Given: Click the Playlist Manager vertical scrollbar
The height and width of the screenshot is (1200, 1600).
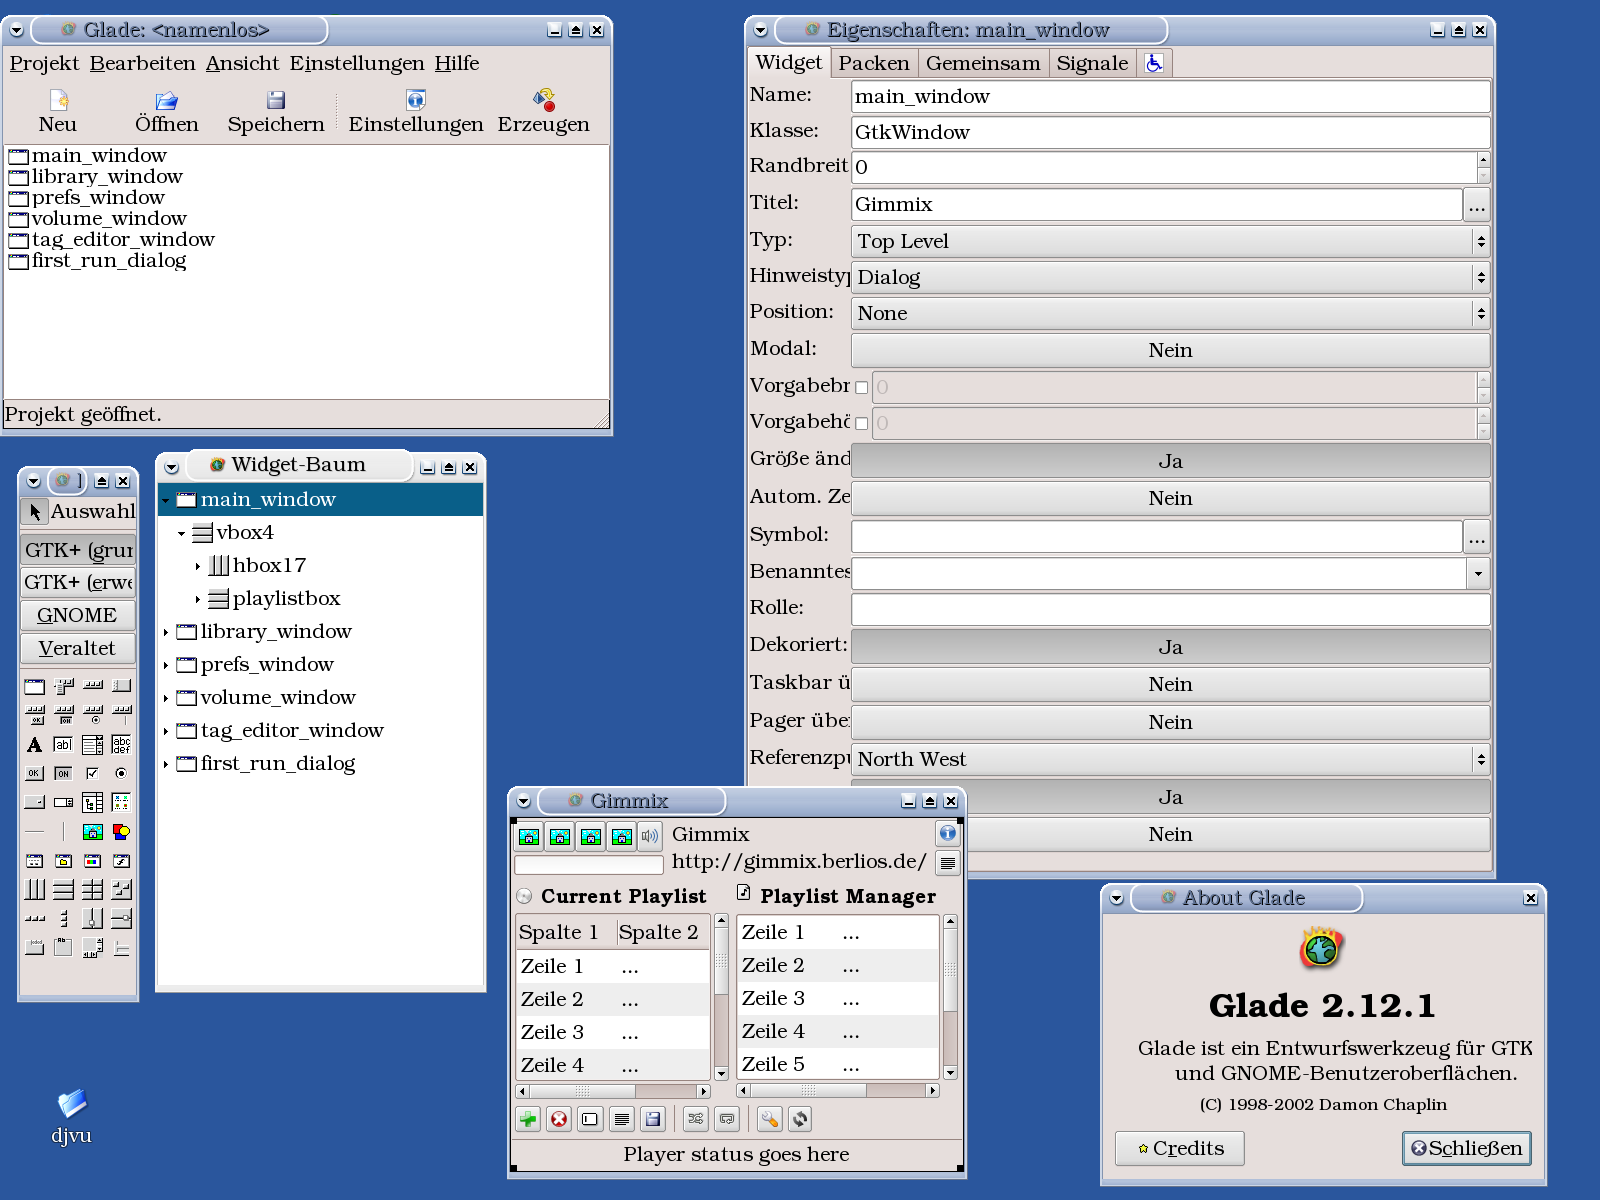Looking at the screenshot, I should click(950, 997).
